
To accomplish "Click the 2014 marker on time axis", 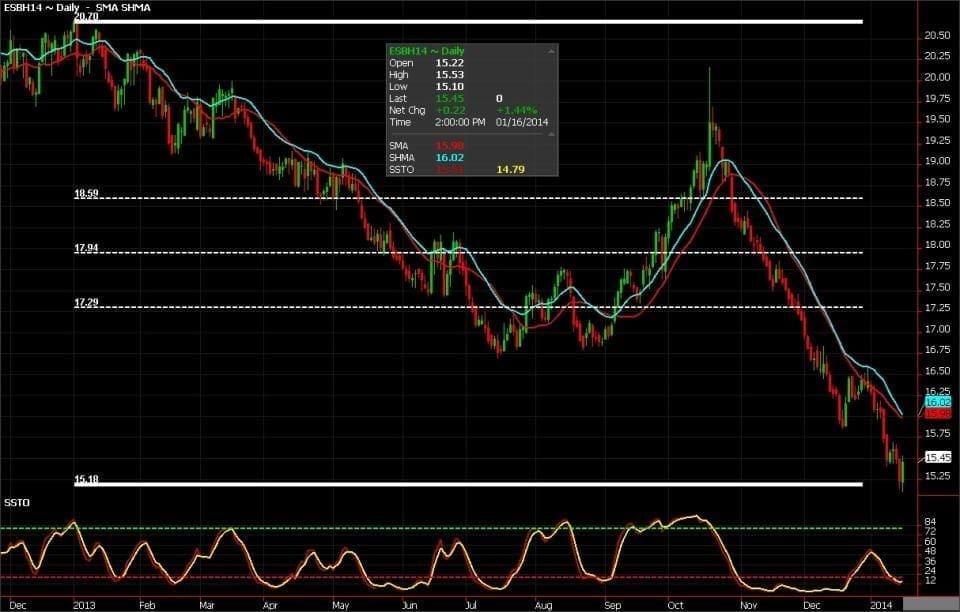I will [880, 605].
